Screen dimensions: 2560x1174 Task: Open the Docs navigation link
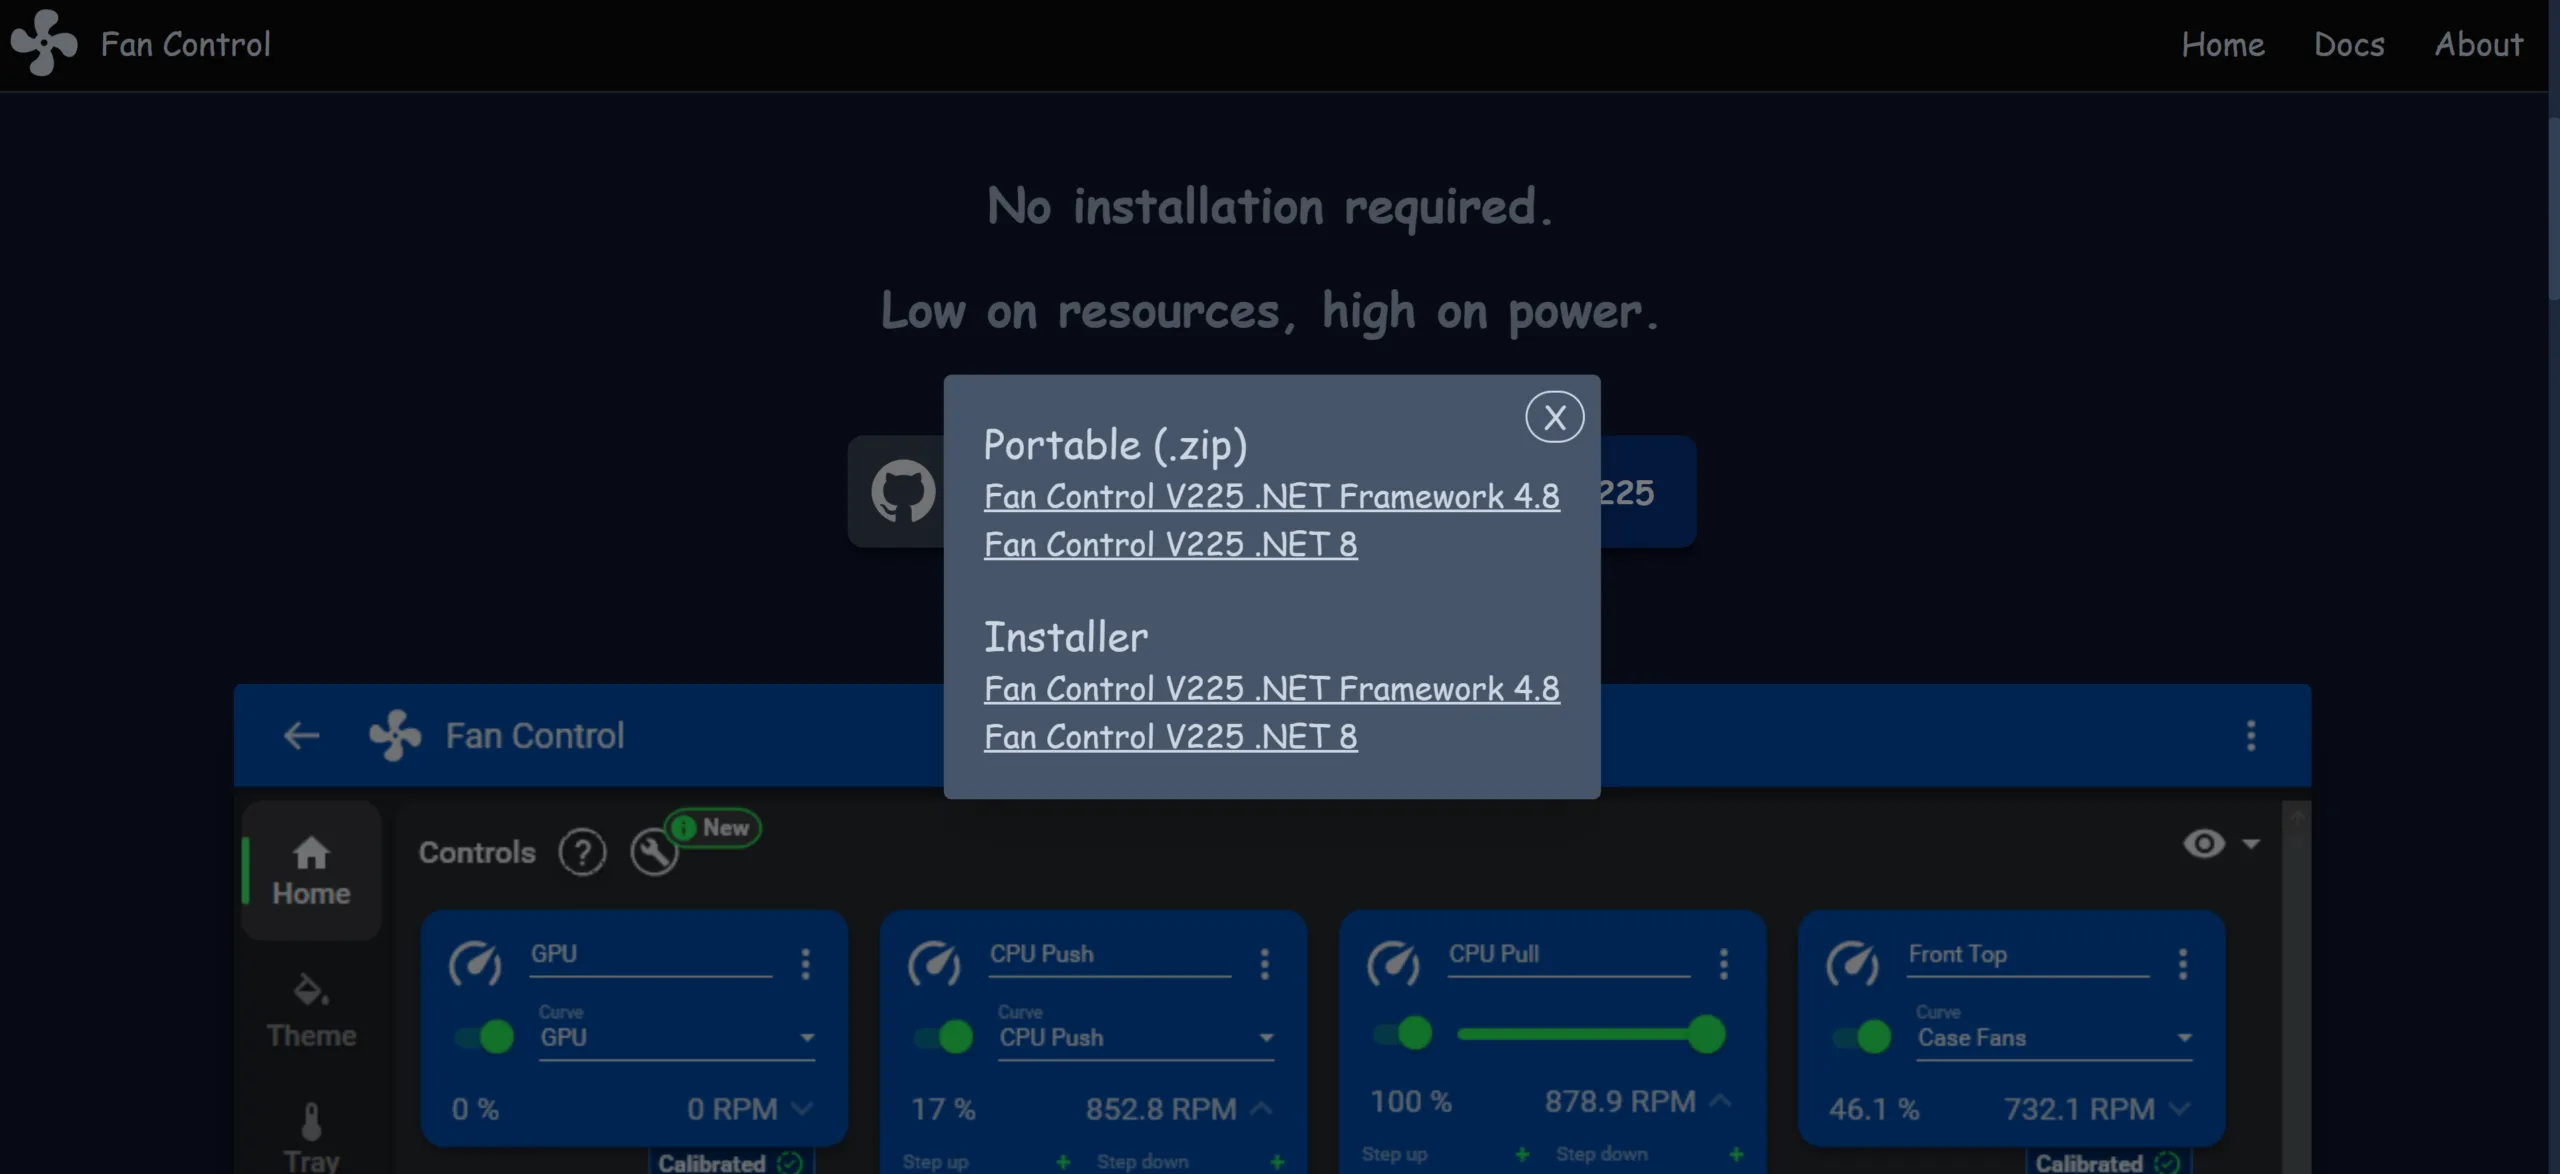2348,45
